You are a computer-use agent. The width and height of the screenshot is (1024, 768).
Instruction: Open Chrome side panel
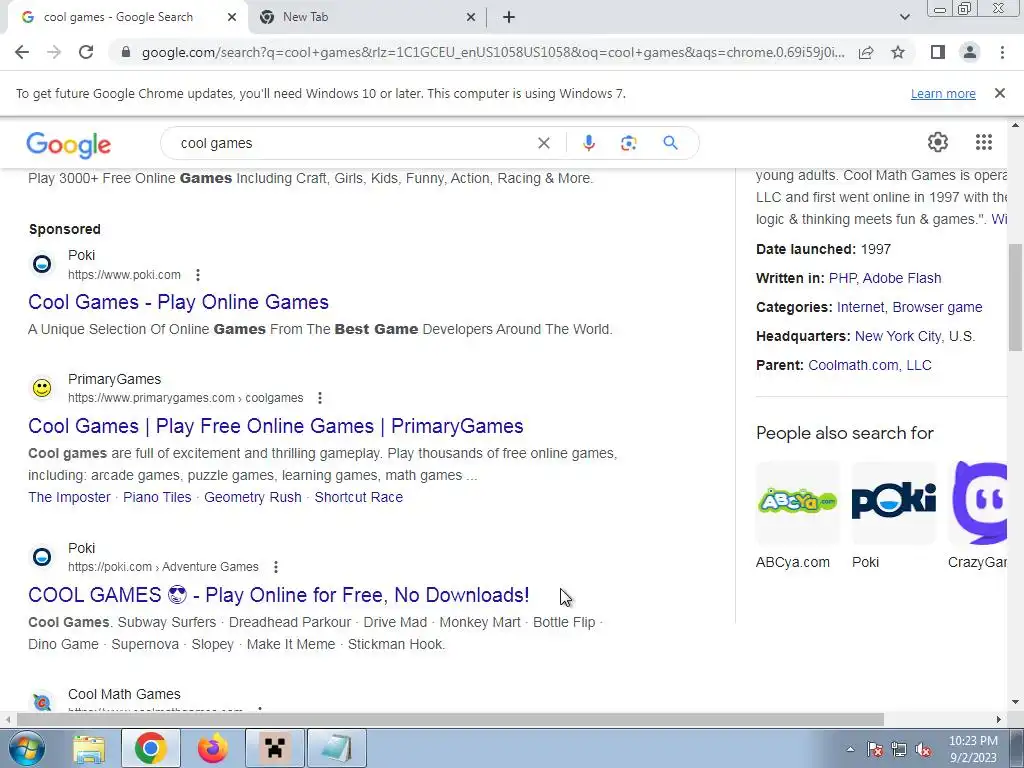click(938, 52)
